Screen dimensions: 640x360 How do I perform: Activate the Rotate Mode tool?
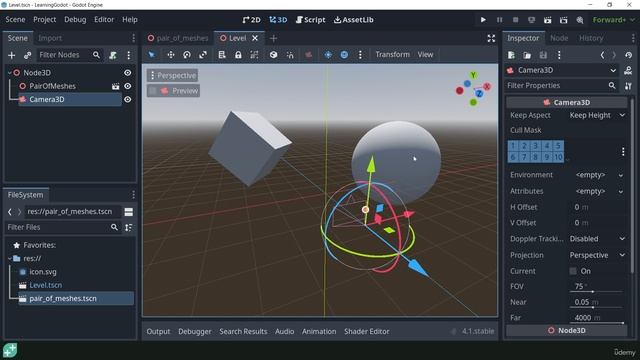(x=187, y=55)
